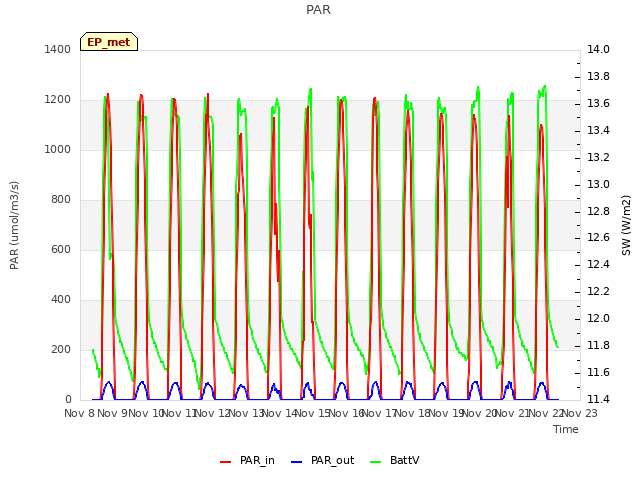The width and height of the screenshot is (640, 480).
Task: Click the Time axis label
Action: tap(566, 429)
